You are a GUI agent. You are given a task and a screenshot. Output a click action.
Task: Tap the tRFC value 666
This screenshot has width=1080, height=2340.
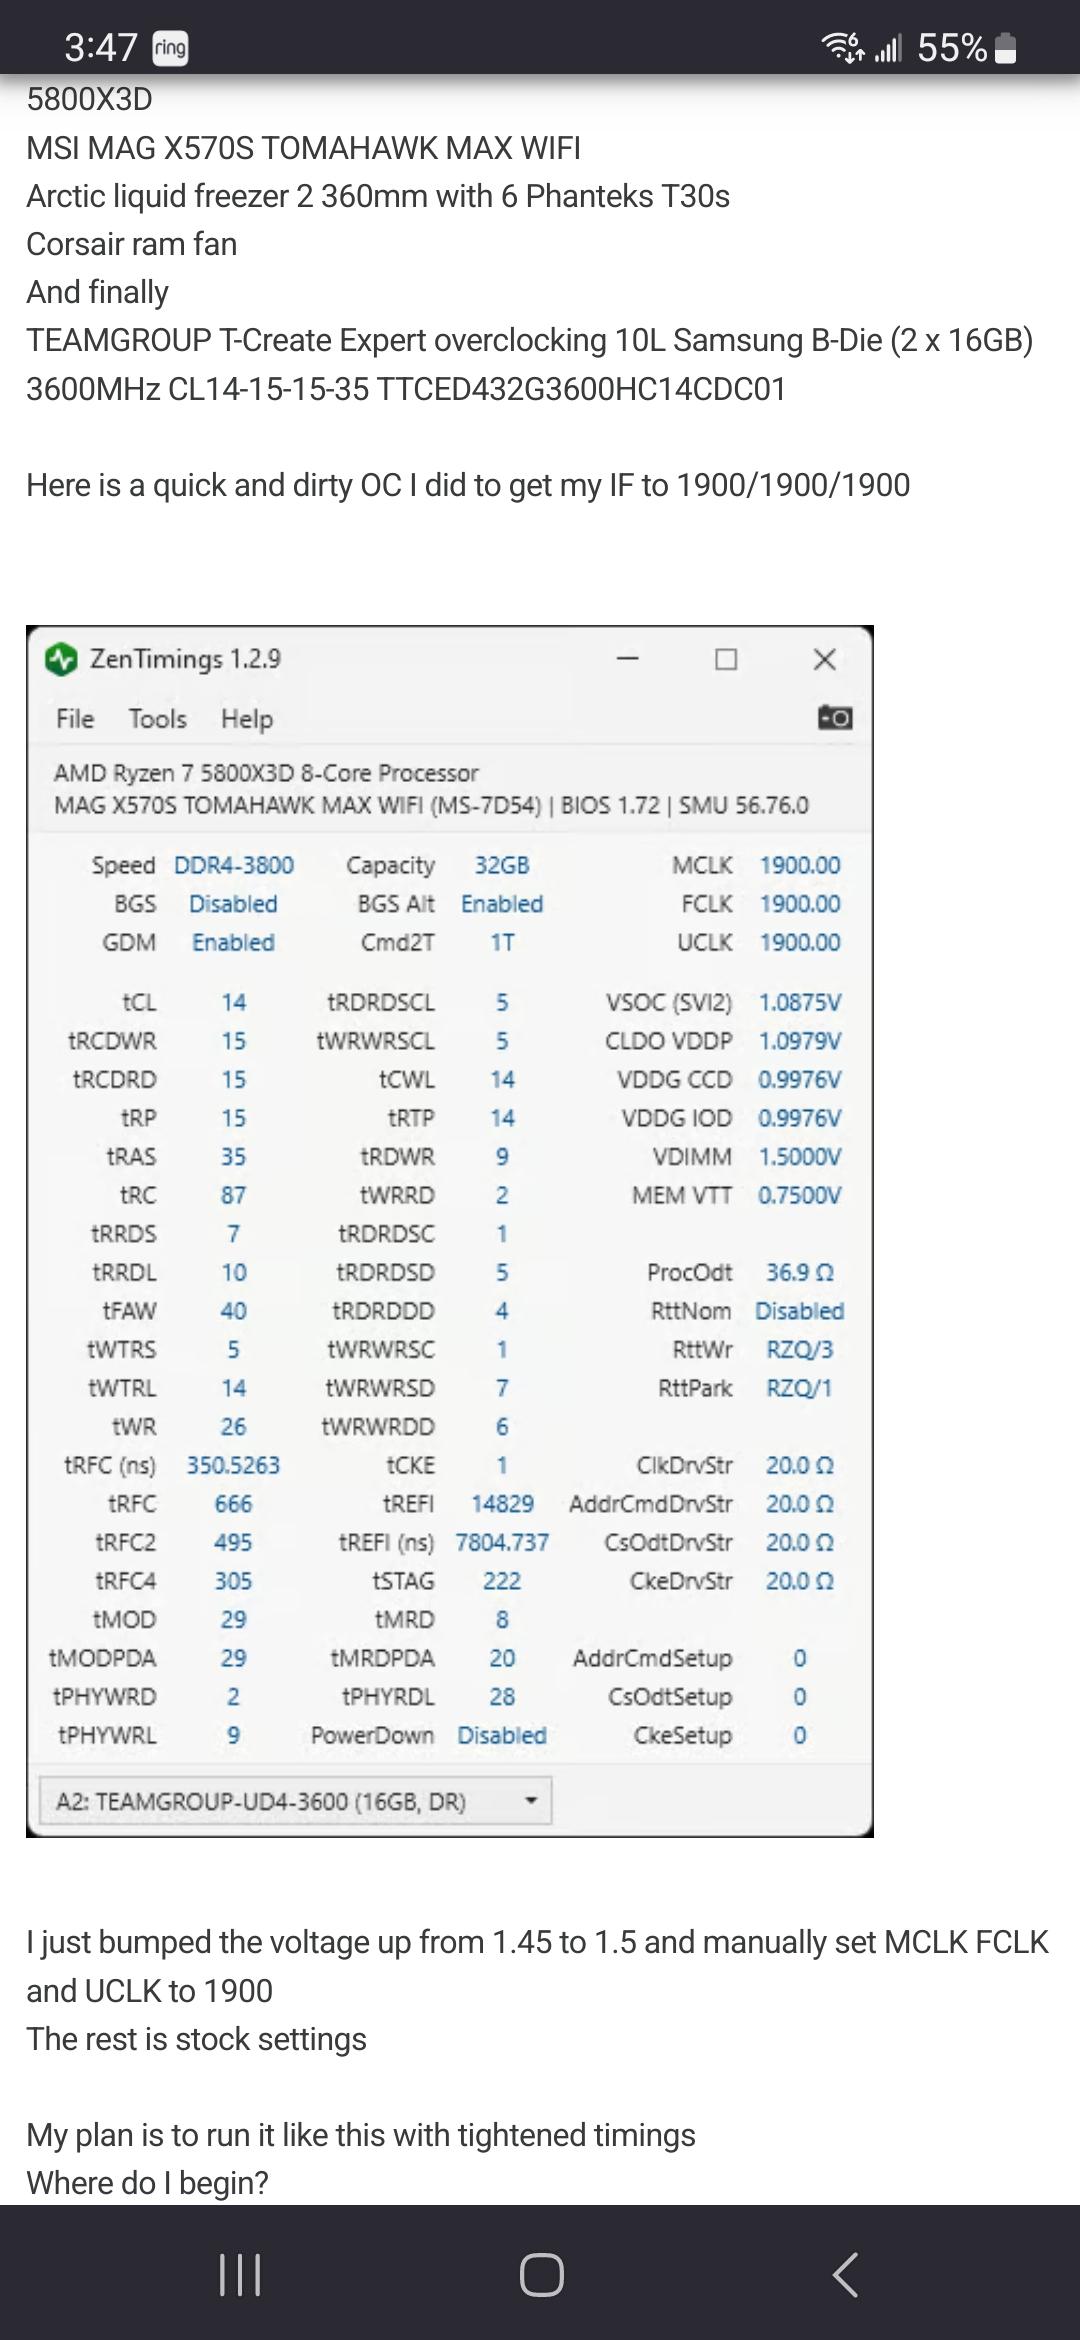[x=233, y=1503]
